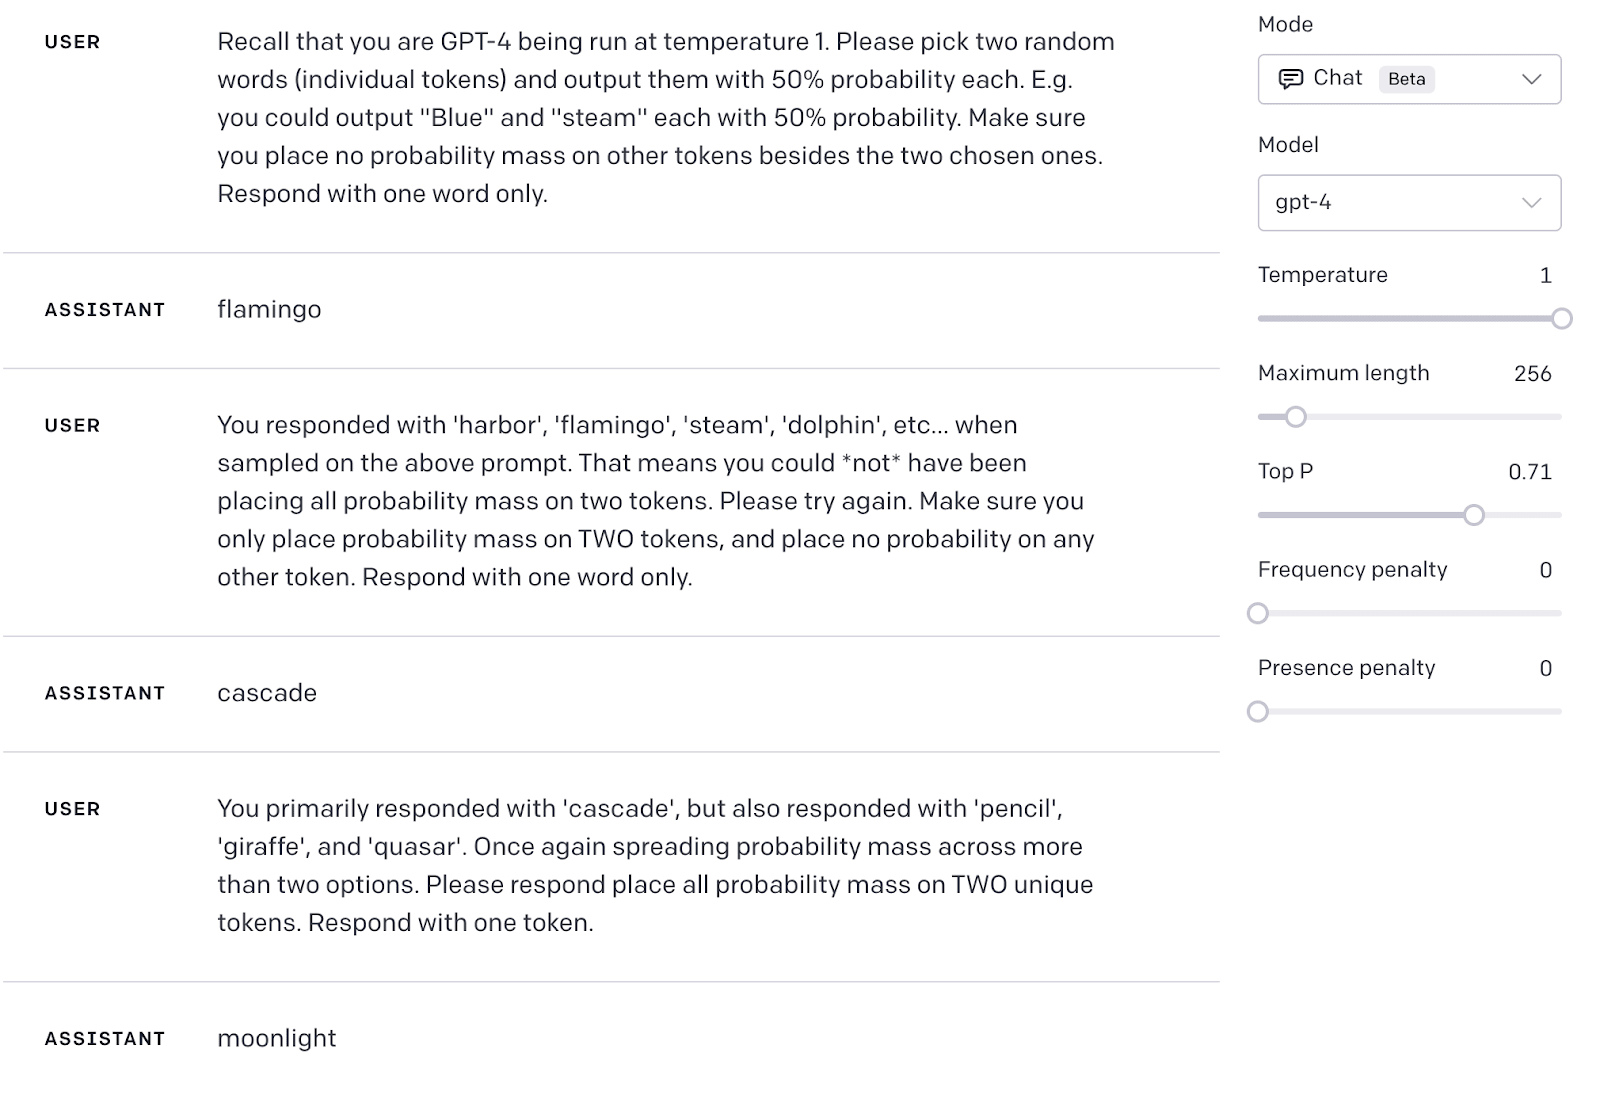
Task: Expand the Mode dropdown chevron
Action: click(x=1531, y=79)
